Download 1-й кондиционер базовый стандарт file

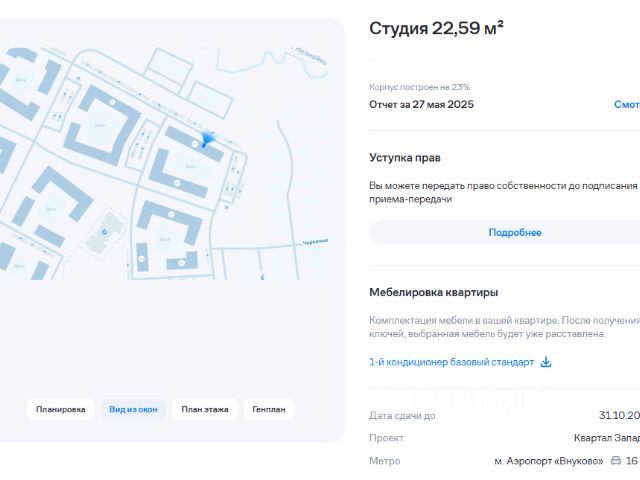point(451,362)
